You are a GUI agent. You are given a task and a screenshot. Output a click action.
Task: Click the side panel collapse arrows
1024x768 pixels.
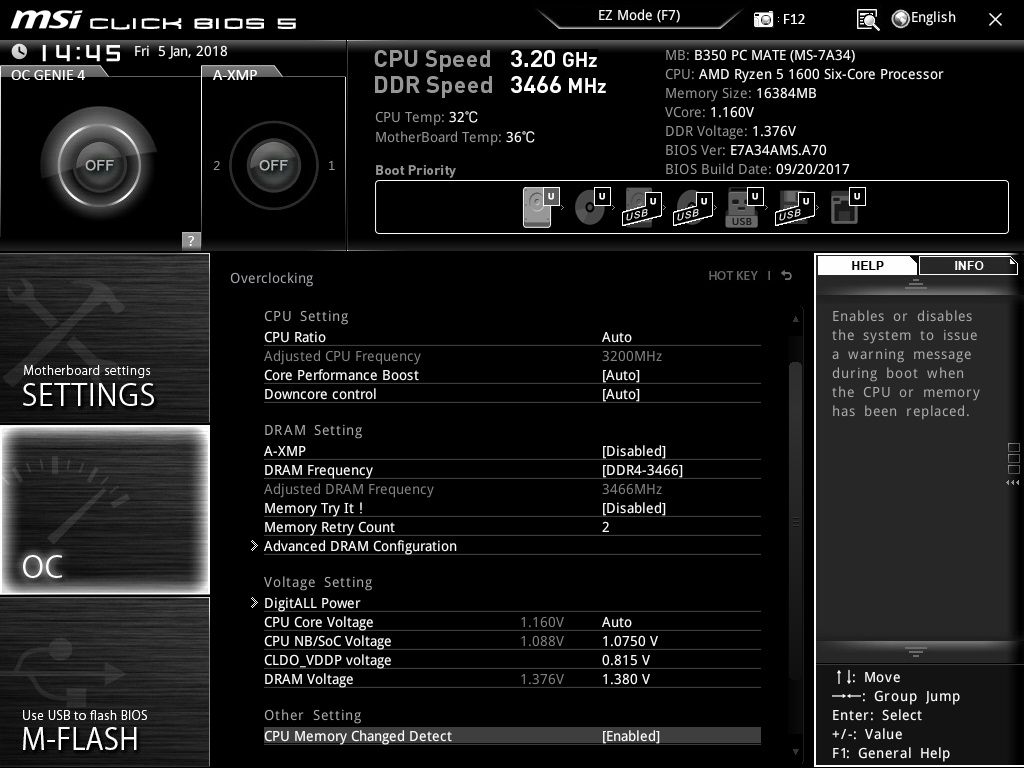tap(1013, 483)
